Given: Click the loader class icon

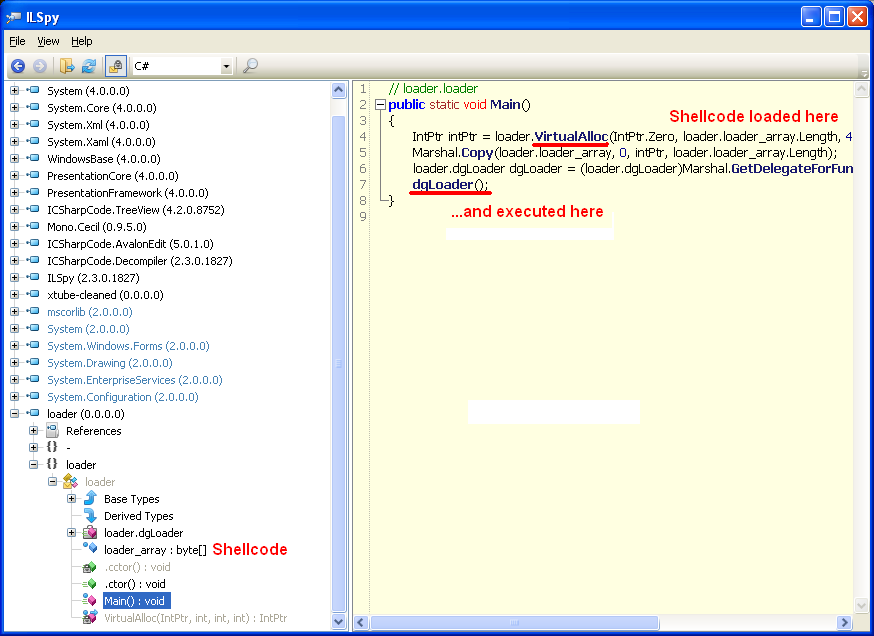Looking at the screenshot, I should (70, 482).
